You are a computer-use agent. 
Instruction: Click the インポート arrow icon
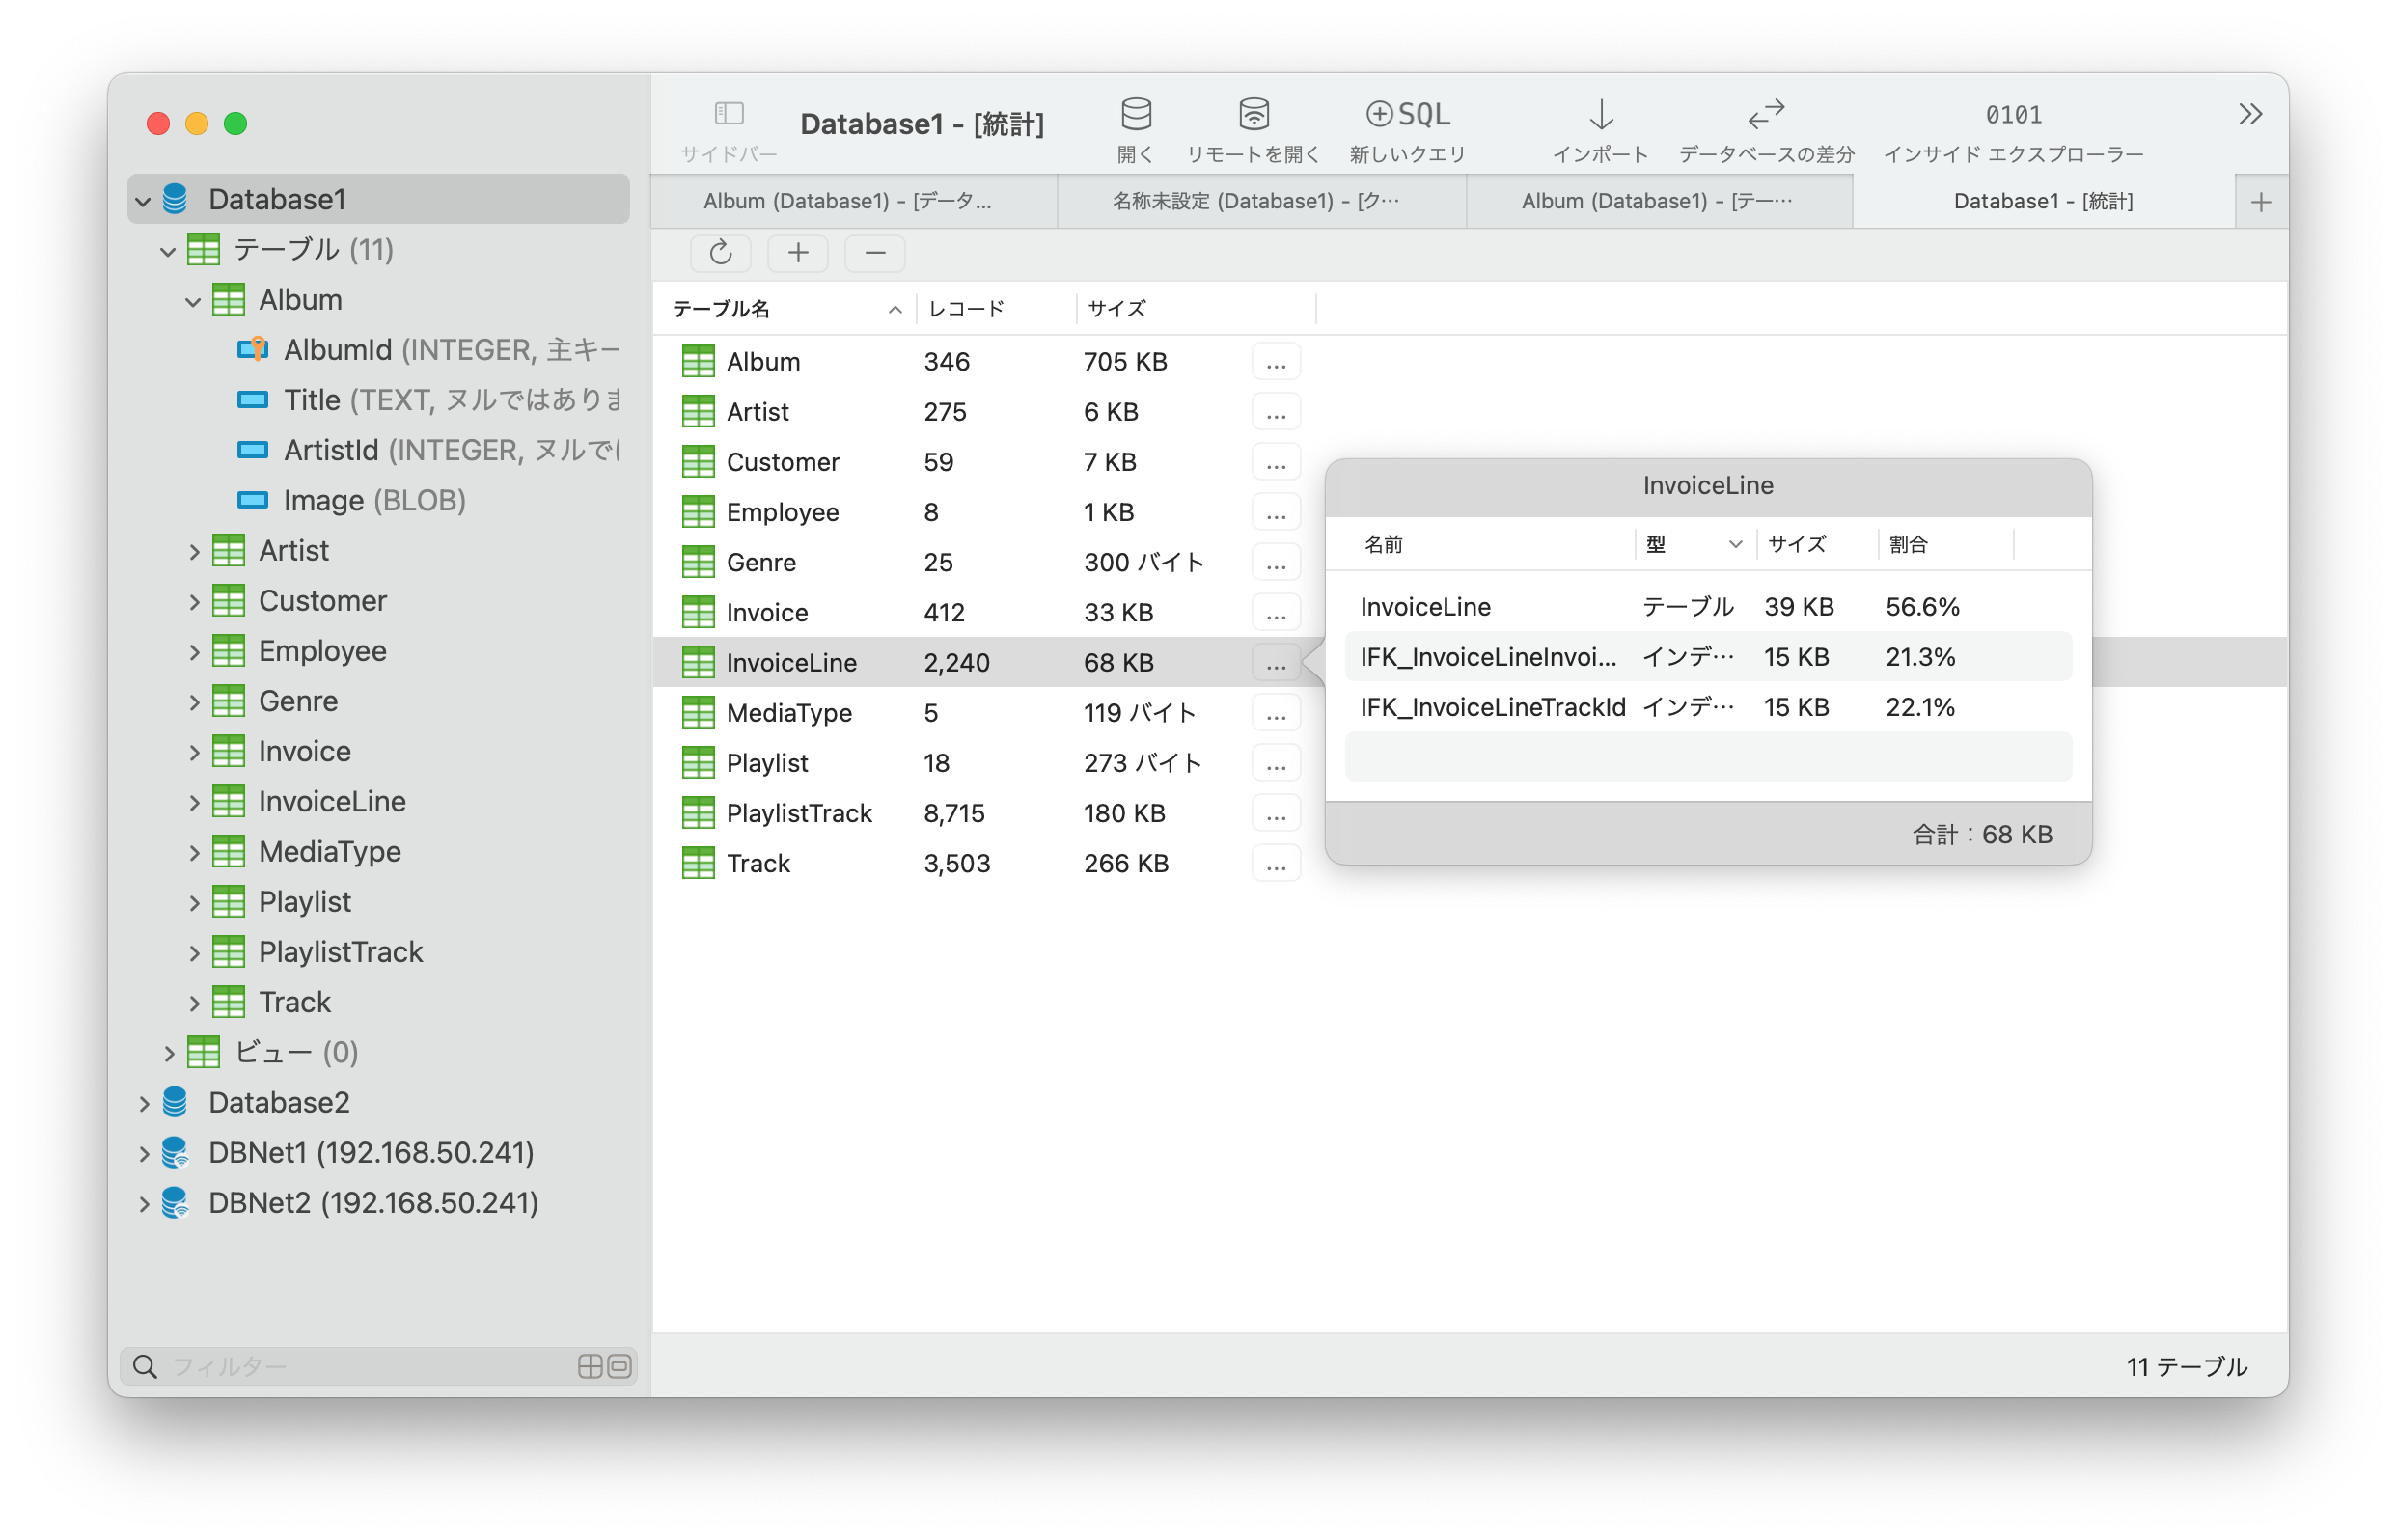coord(1601,114)
